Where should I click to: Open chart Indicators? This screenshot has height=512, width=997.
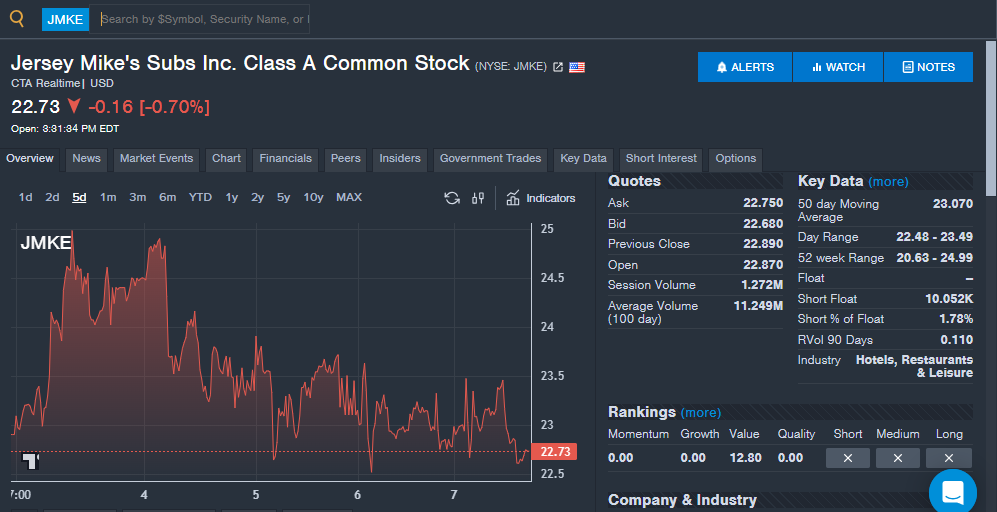pos(541,198)
